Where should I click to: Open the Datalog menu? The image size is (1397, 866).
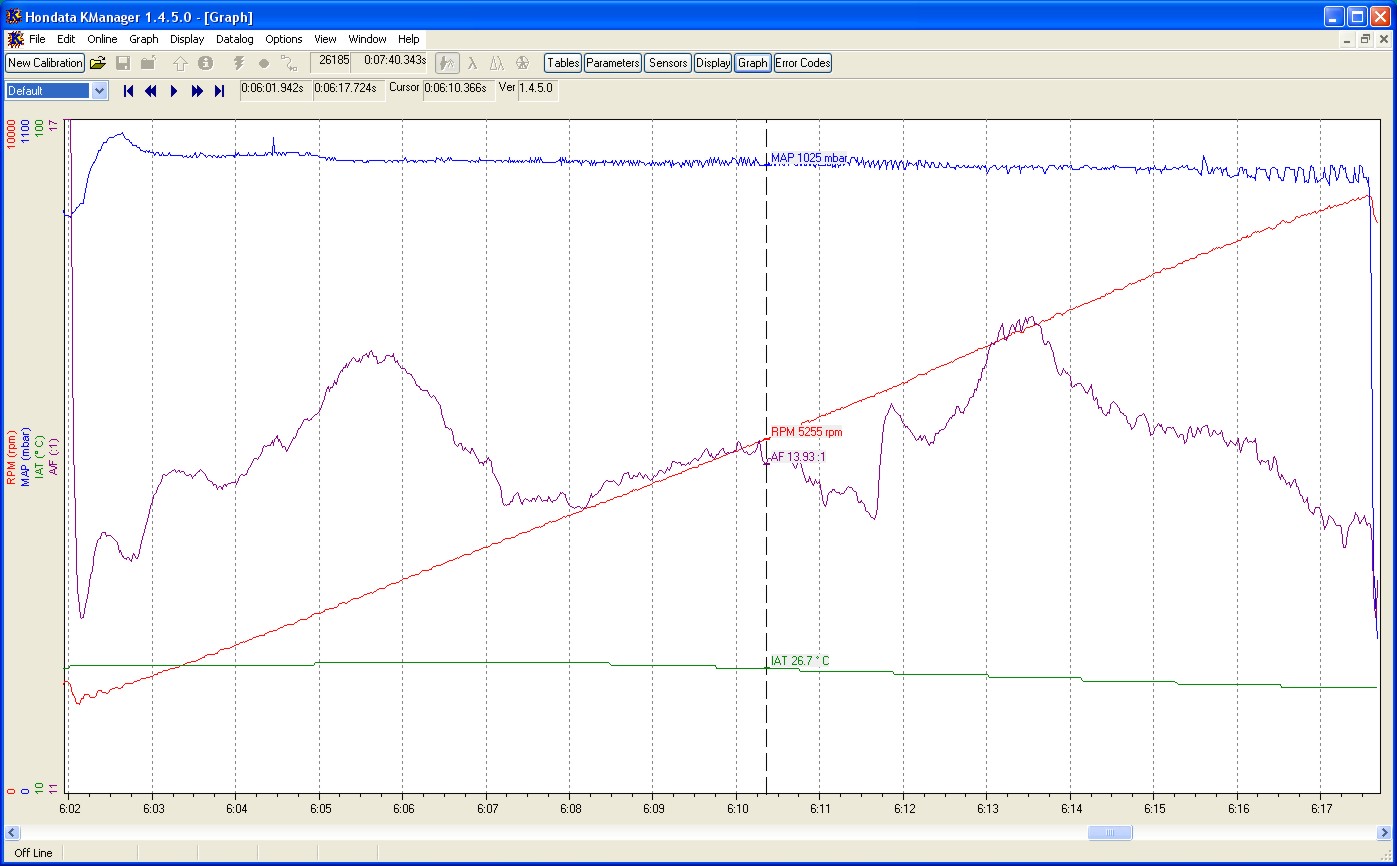tap(235, 39)
